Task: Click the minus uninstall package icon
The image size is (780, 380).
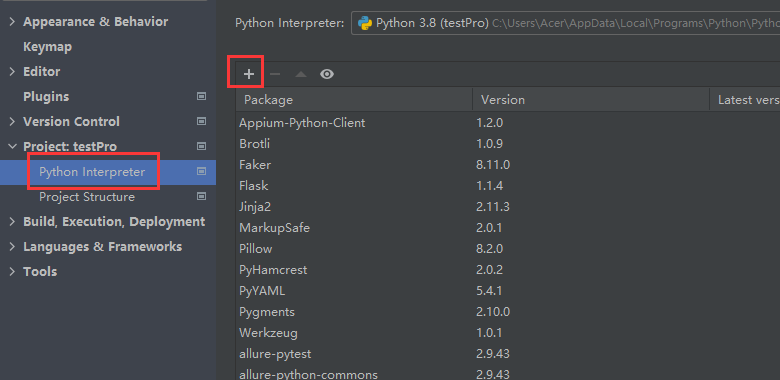Action: pyautogui.click(x=275, y=74)
